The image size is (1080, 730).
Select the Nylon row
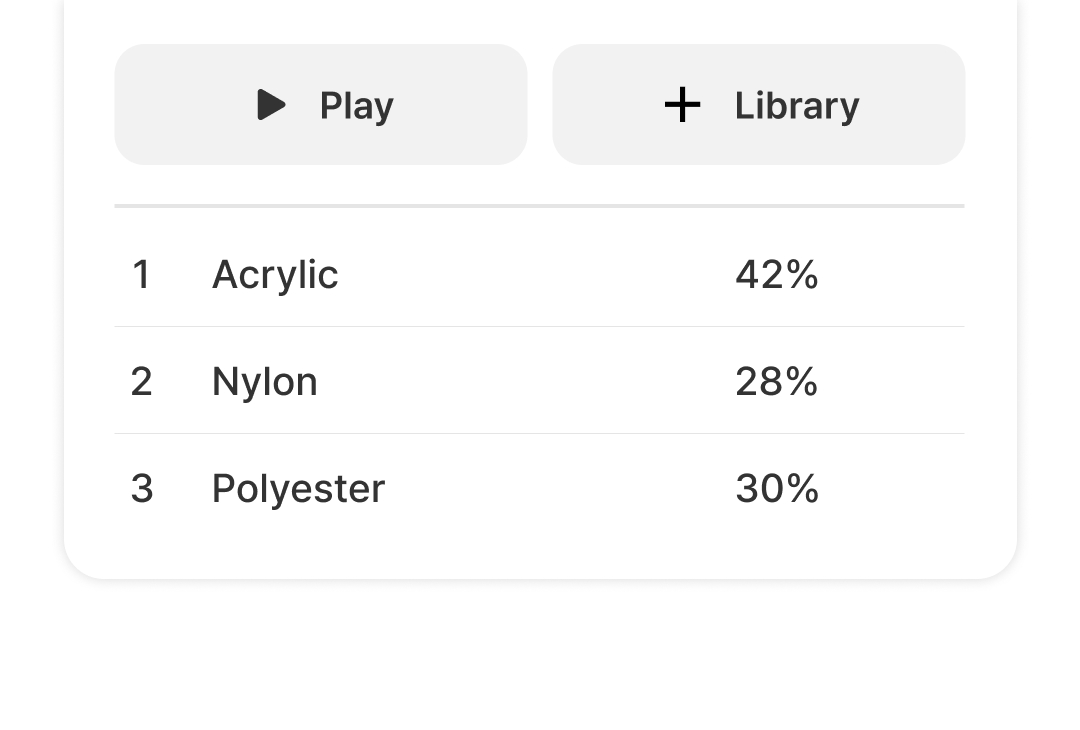(539, 381)
